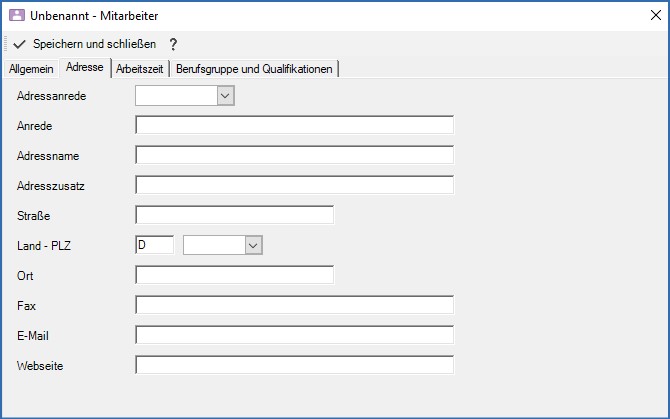Click the Land field containing D
Screen dimensions: 670x419
coord(155,245)
